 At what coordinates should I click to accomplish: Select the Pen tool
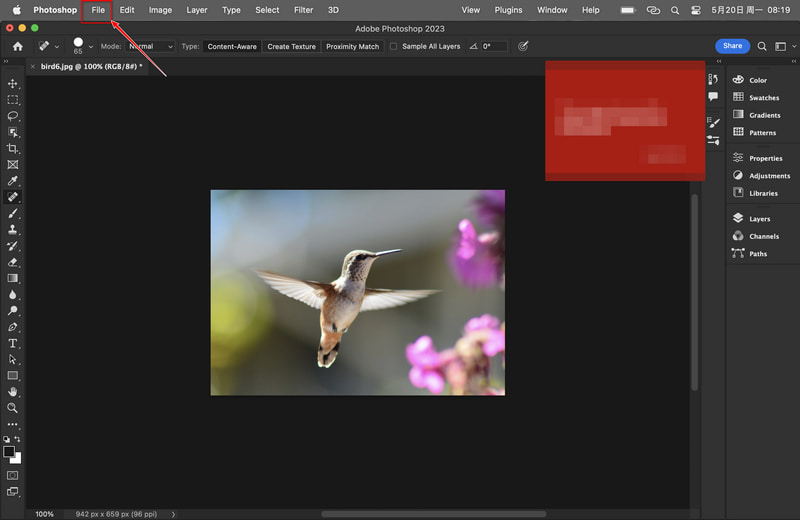12,327
